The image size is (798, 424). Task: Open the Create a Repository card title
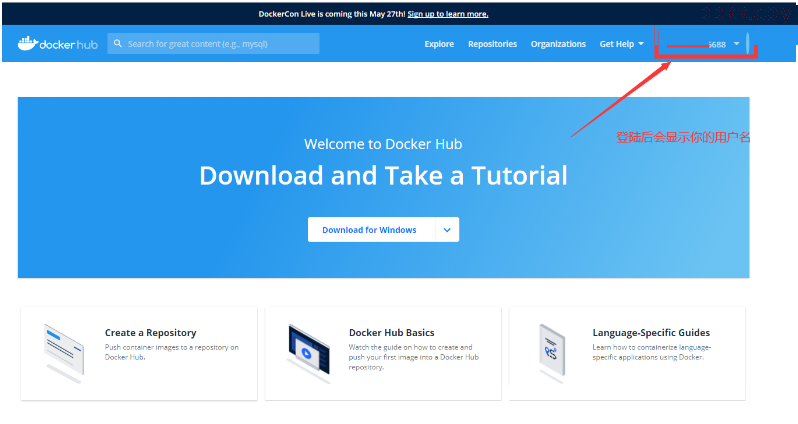click(151, 332)
